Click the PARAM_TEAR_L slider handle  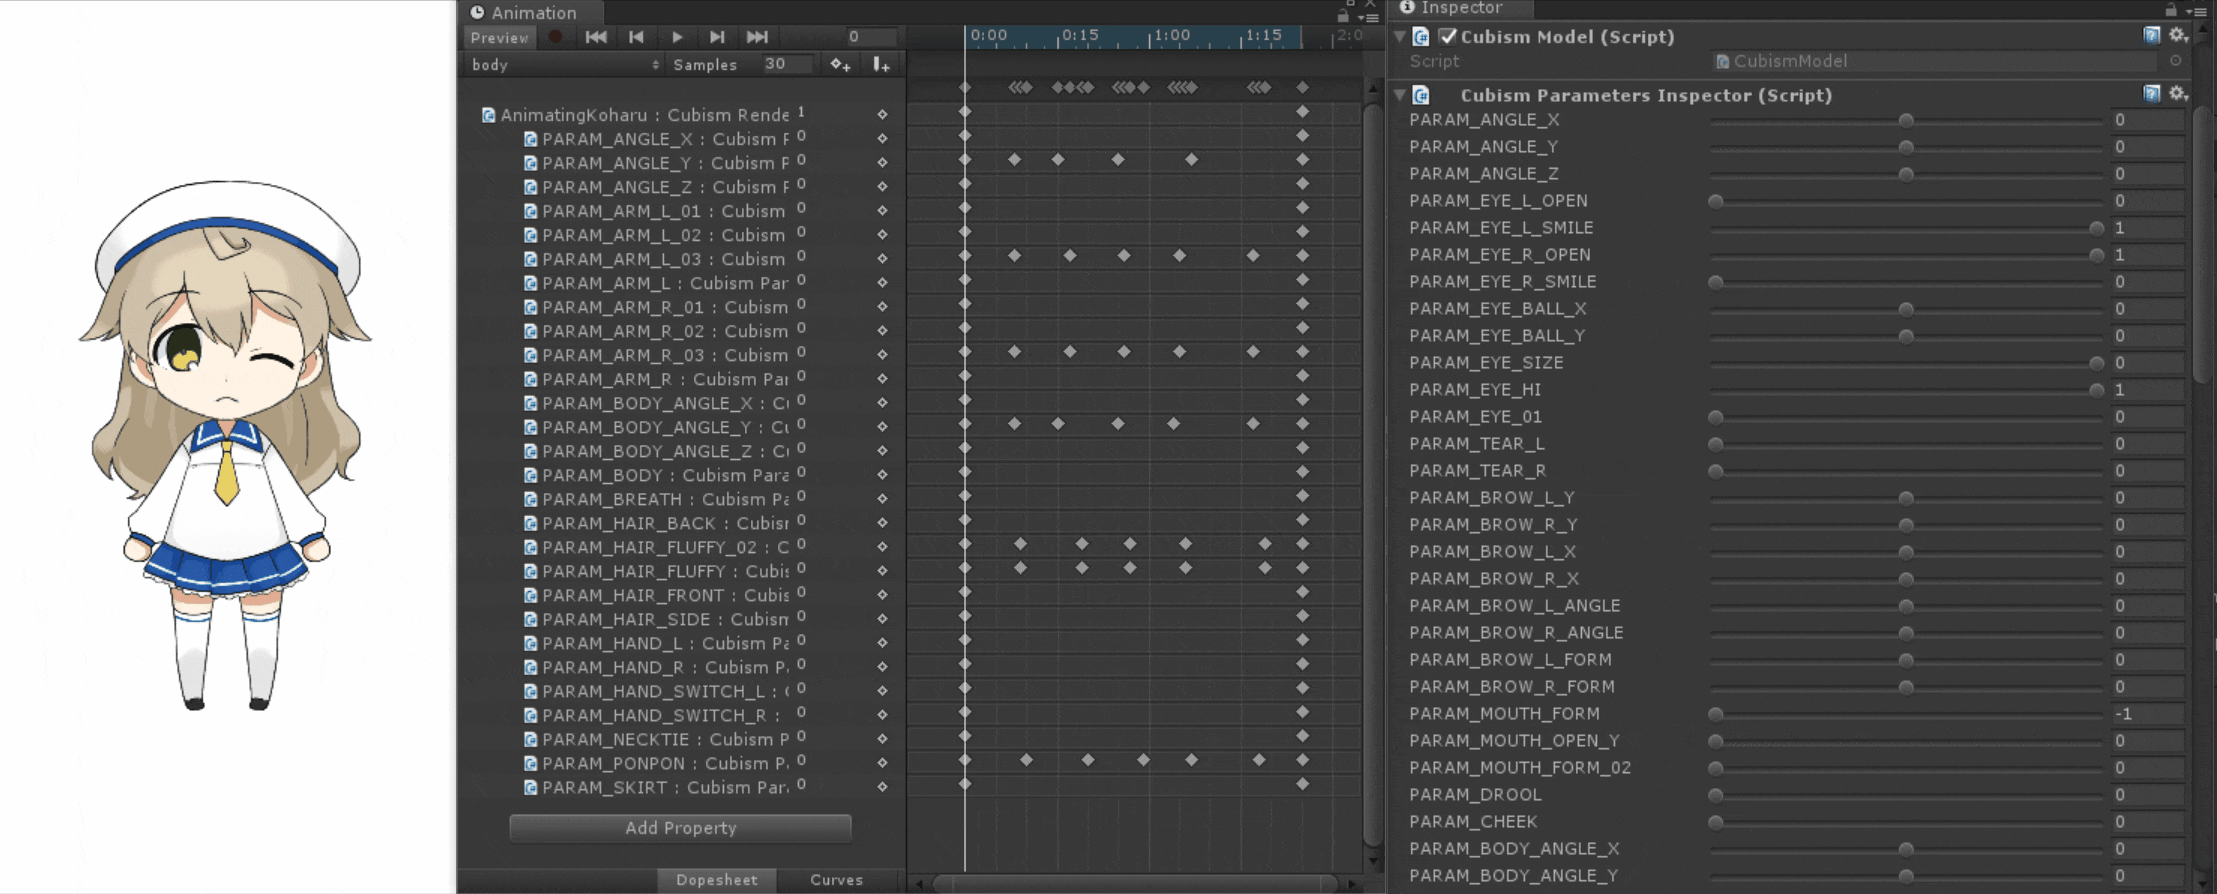1716,444
